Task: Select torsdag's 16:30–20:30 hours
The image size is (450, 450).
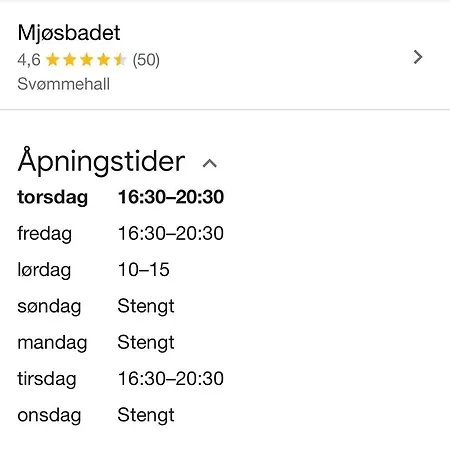Action: (171, 197)
